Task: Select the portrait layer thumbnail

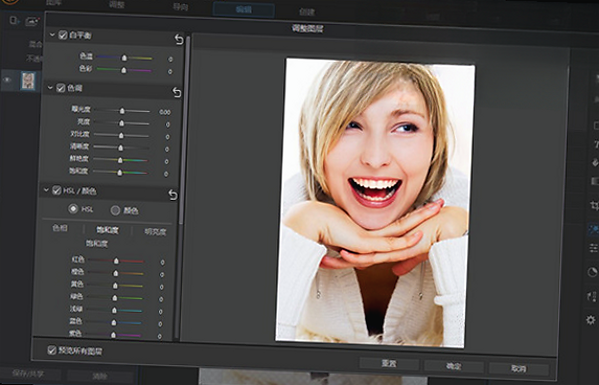Action: 28,81
